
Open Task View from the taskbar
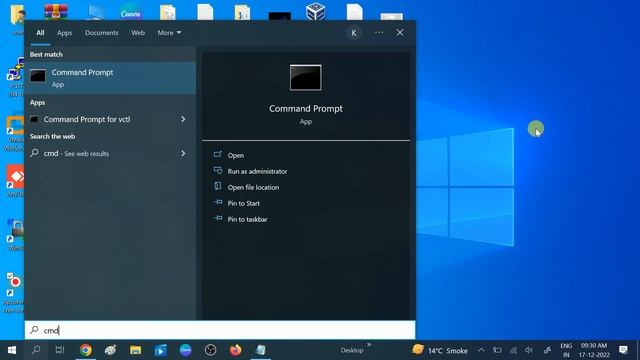[60, 350]
